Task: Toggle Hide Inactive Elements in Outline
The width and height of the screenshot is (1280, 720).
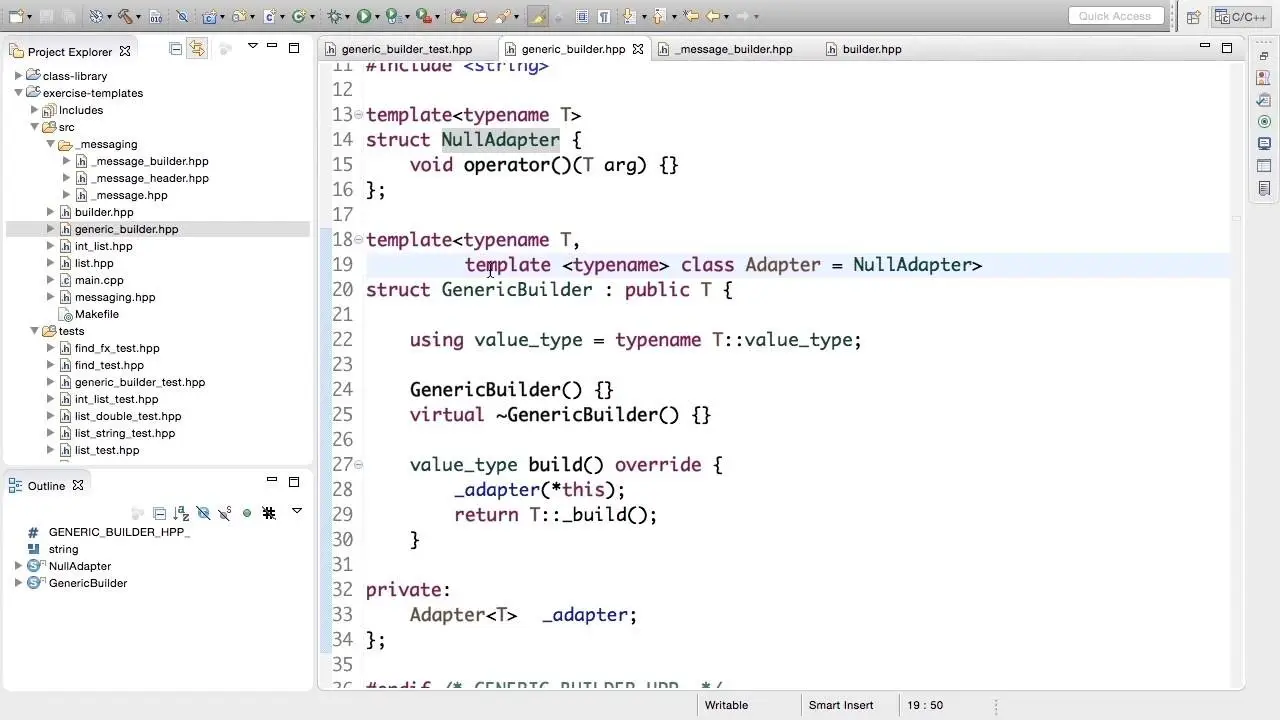Action: pyautogui.click(x=269, y=513)
